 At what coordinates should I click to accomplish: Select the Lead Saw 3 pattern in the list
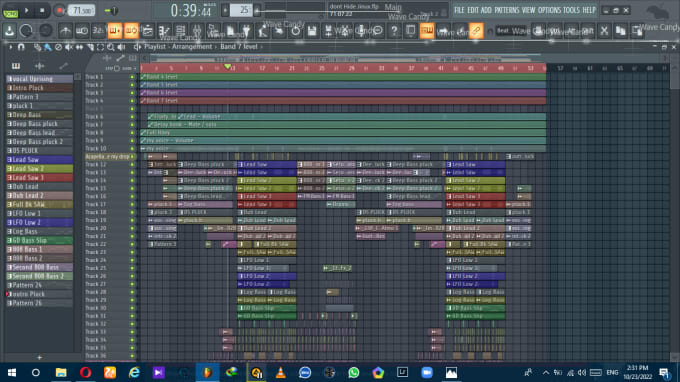tap(39, 177)
